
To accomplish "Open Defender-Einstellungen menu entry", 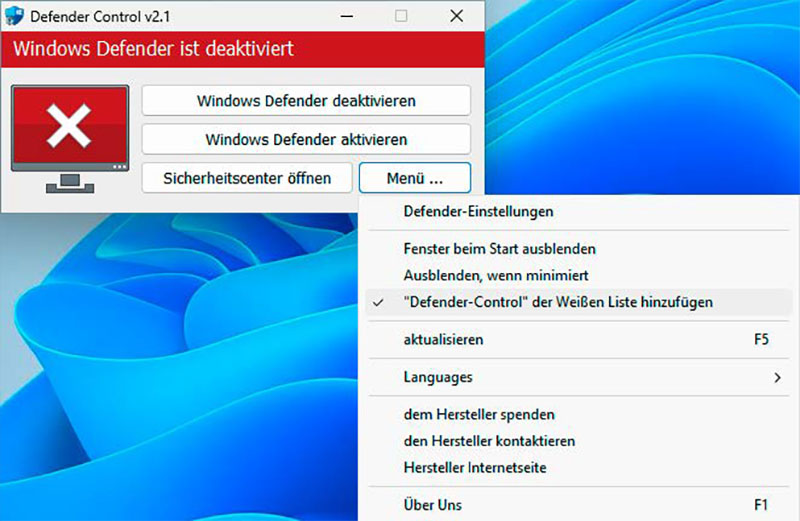I will click(x=579, y=211).
